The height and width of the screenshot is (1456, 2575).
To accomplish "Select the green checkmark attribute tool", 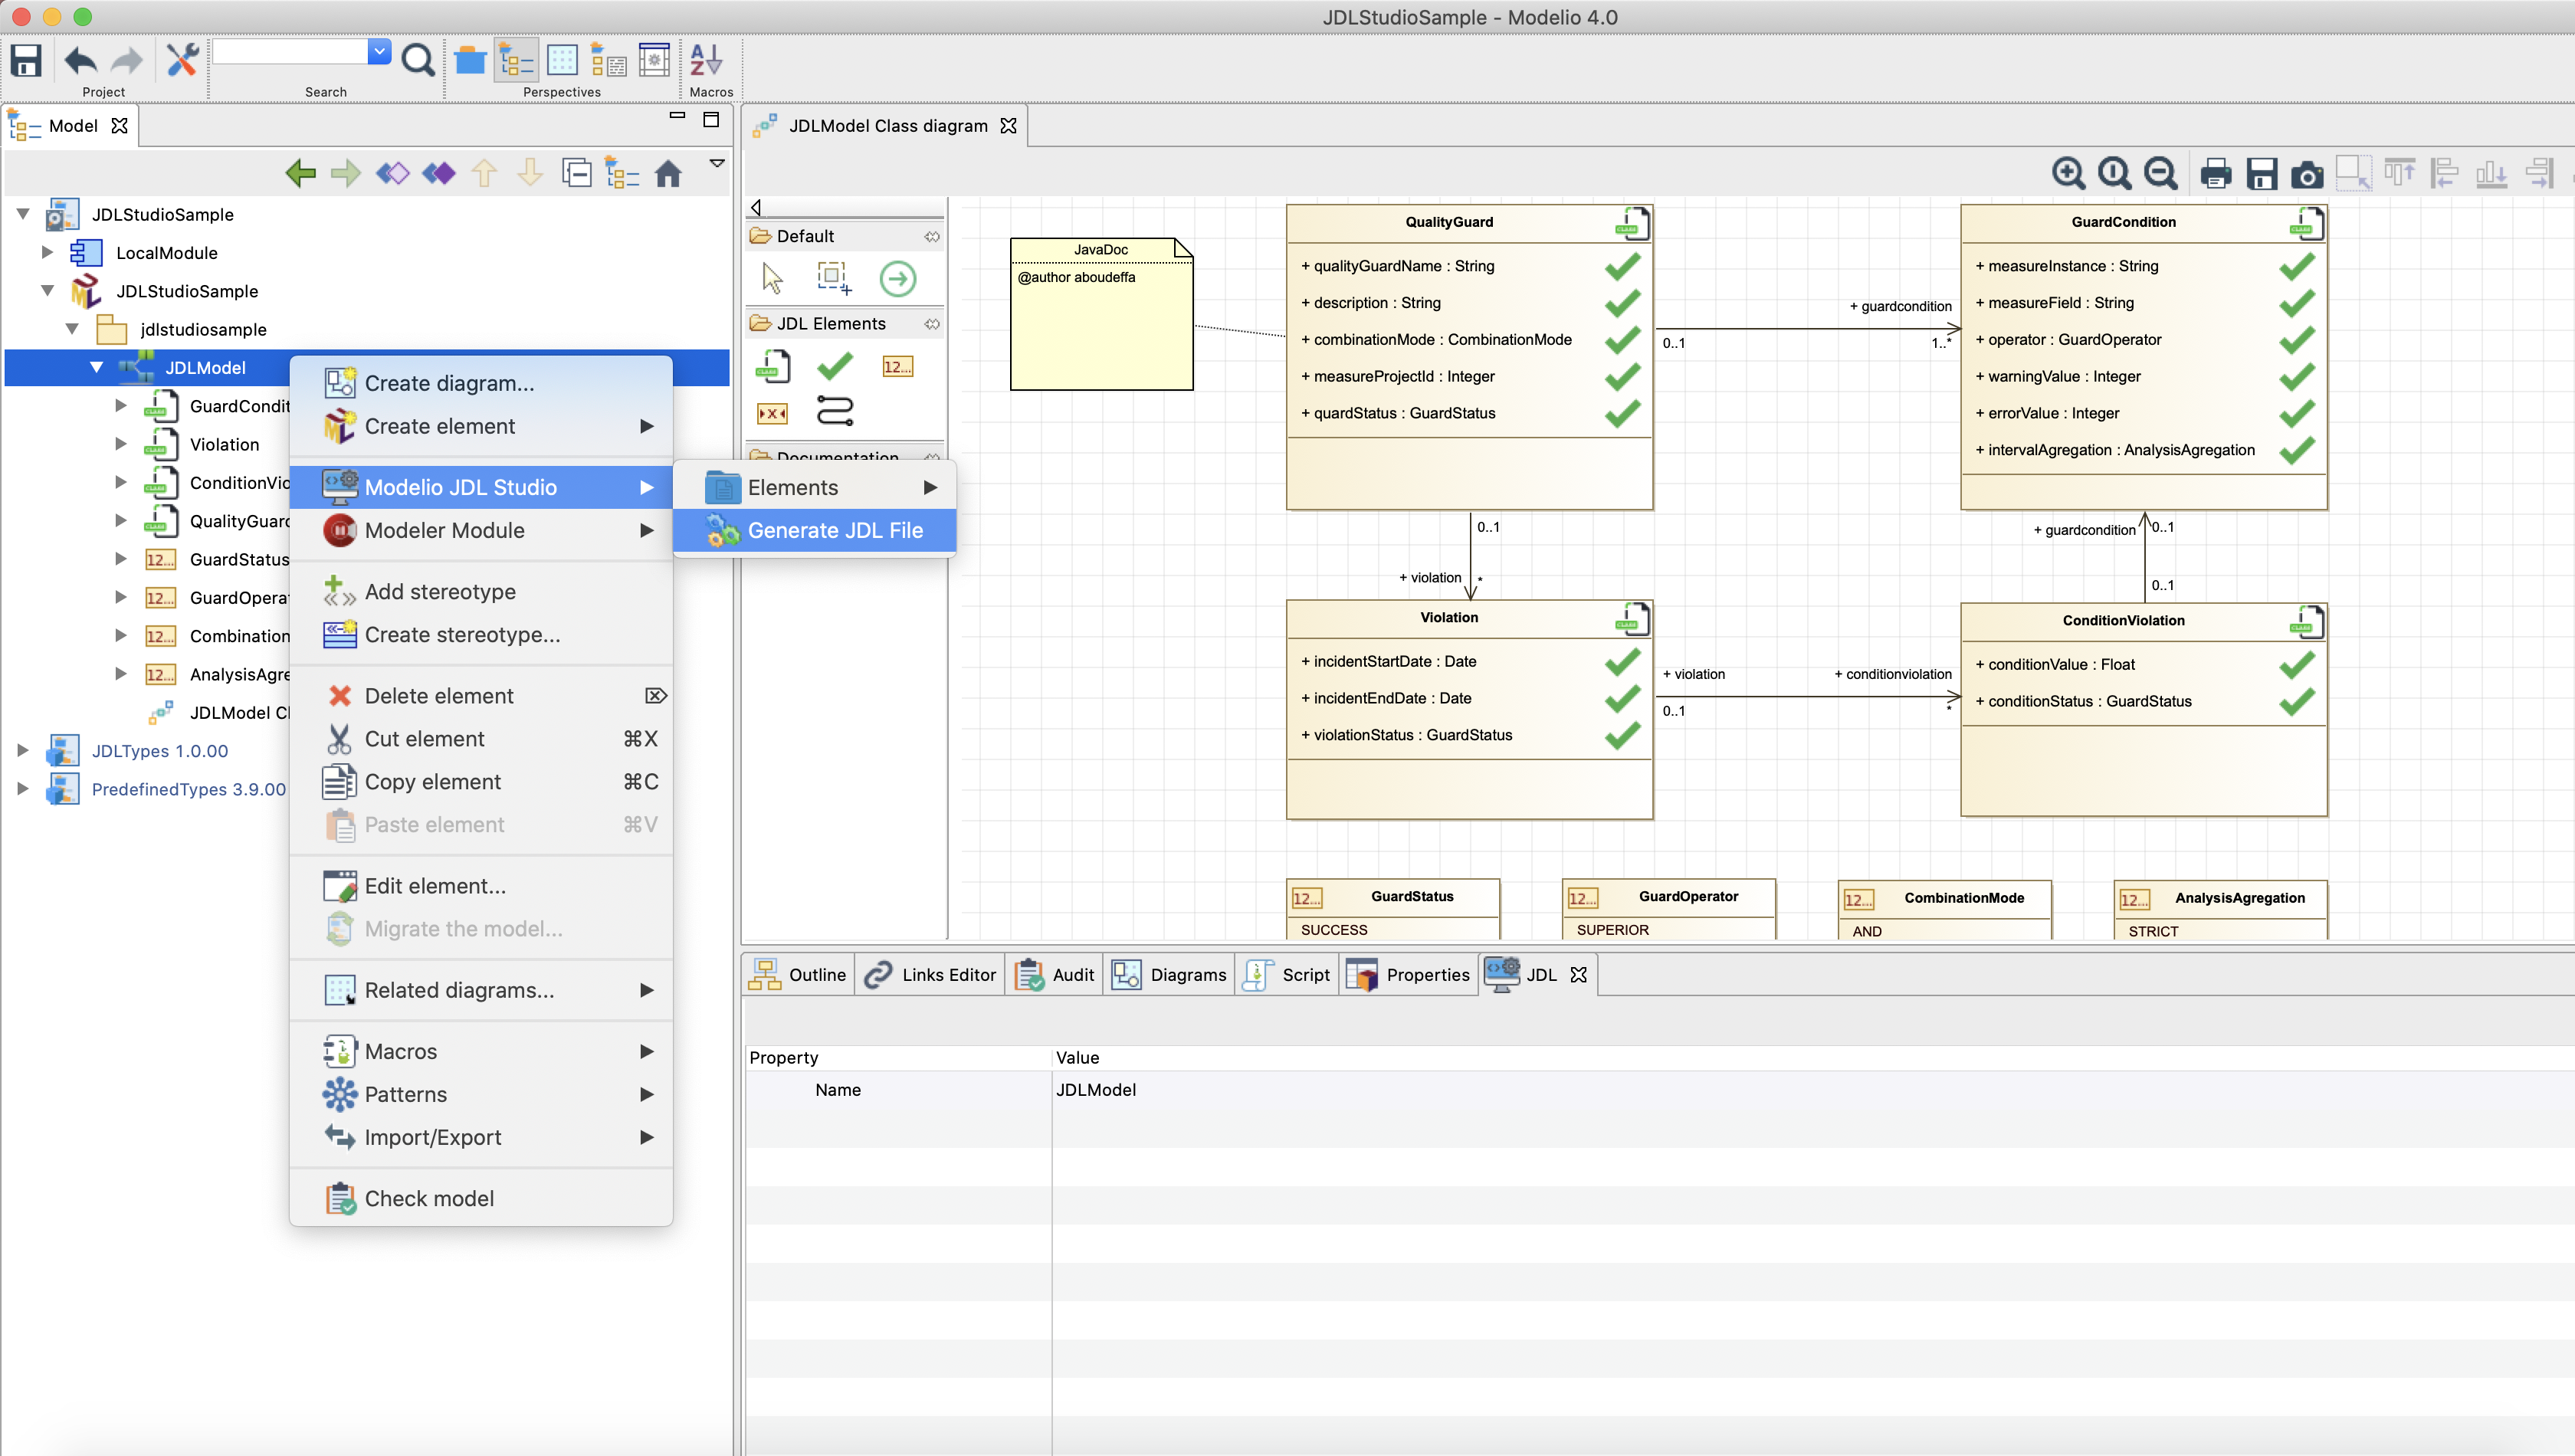I will coord(835,367).
